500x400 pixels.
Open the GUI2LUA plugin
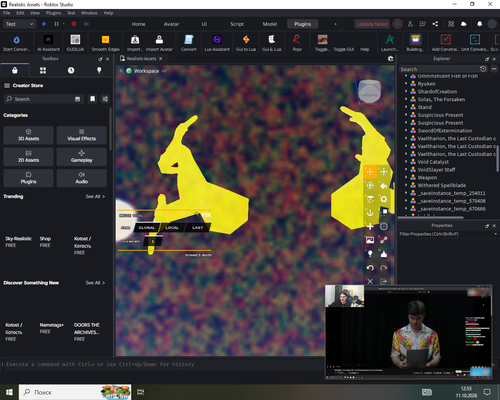pyautogui.click(x=75, y=43)
